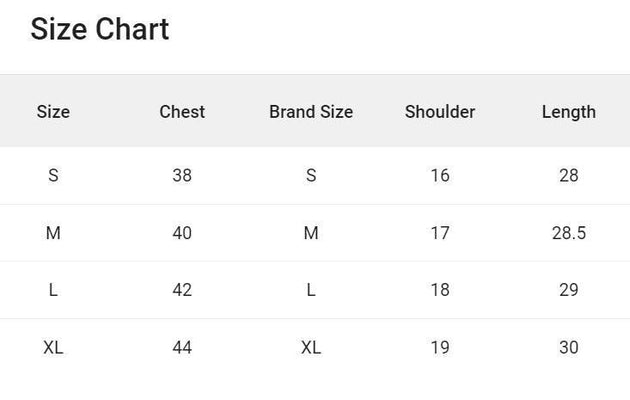The width and height of the screenshot is (630, 400).
Task: Click chest value 42 in the L row
Action: (182, 290)
